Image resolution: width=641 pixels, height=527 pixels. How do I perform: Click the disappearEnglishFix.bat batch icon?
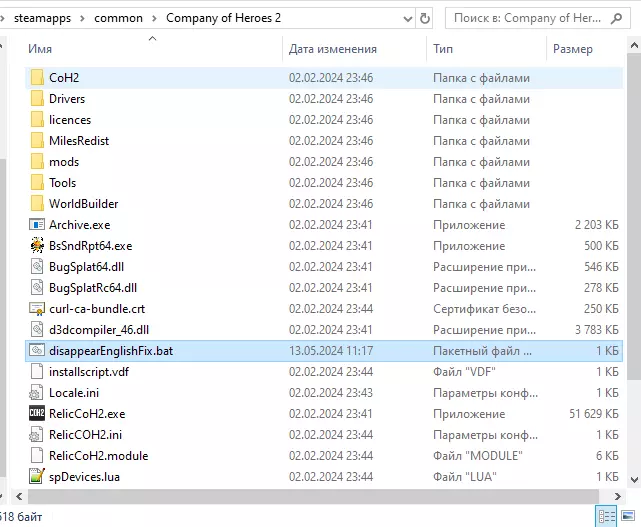37,350
